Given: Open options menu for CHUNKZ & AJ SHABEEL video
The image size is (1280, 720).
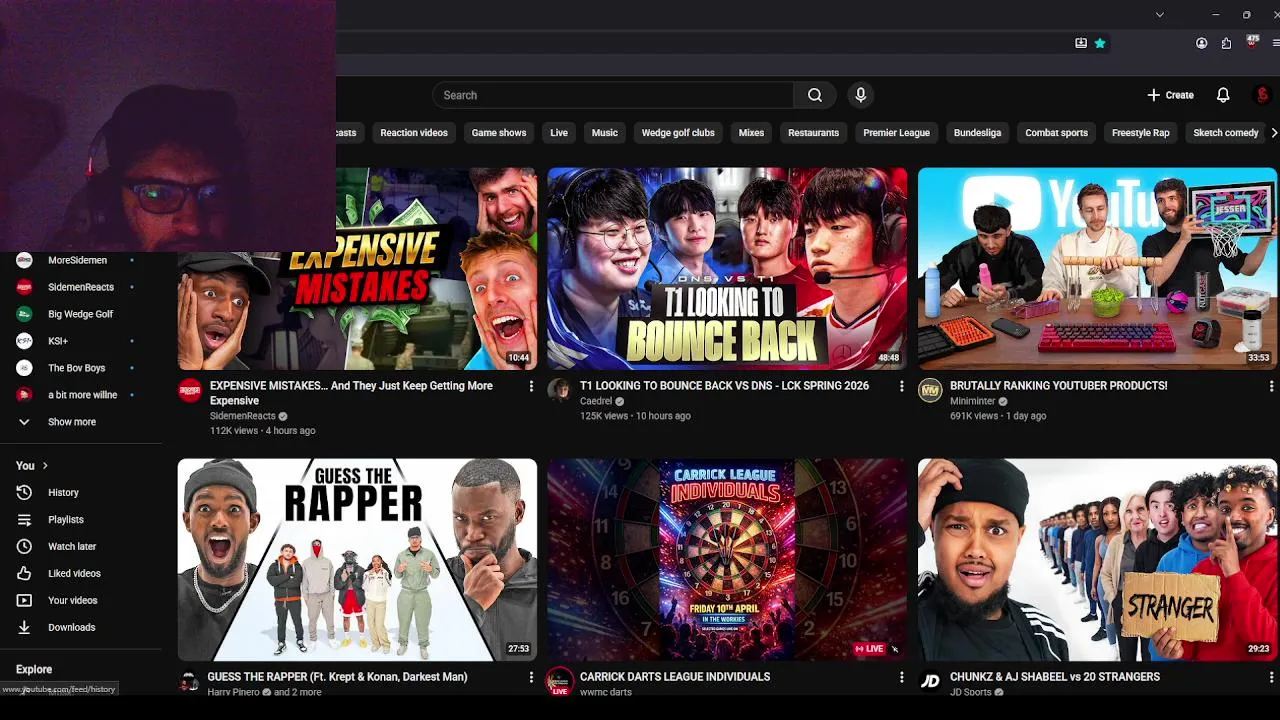Looking at the screenshot, I should [x=1271, y=677].
